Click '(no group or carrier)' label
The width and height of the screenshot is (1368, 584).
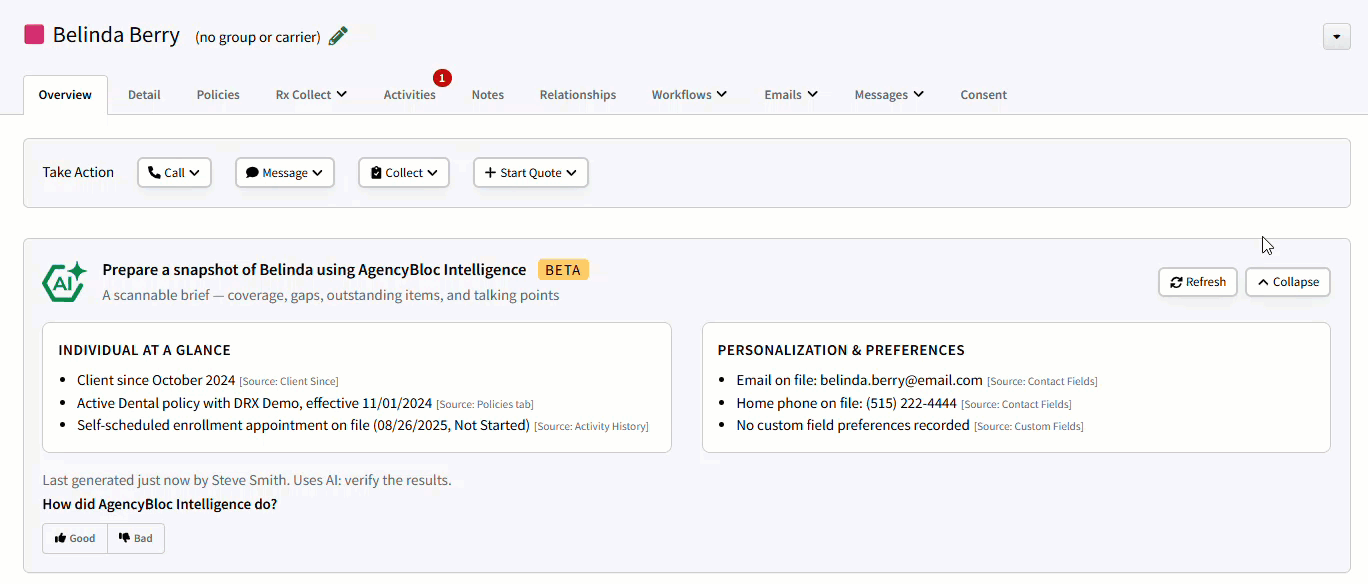258,37
